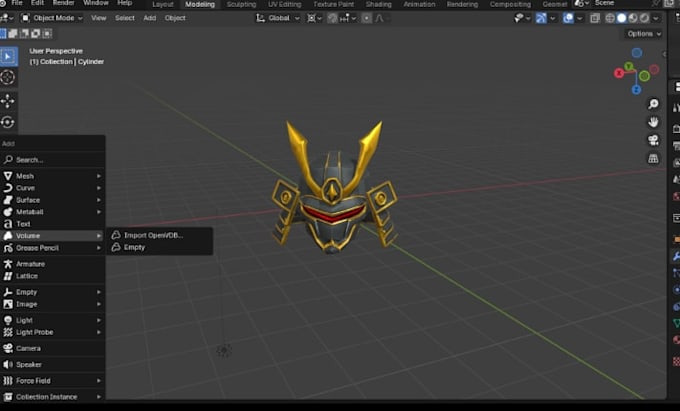Image resolution: width=680 pixels, height=411 pixels.
Task: Click the Tool properties tab icon
Action: 676,108
